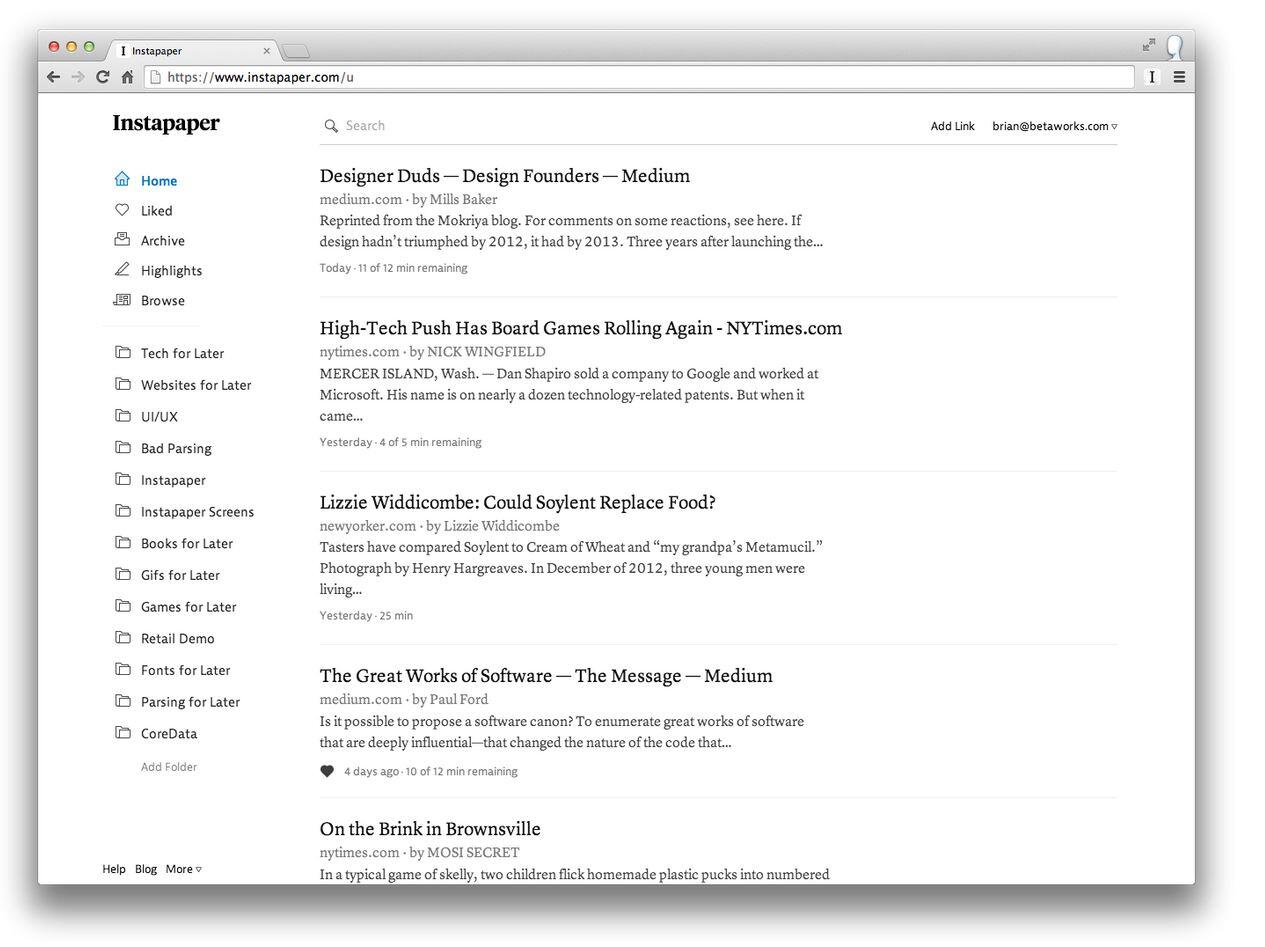Screen dimensions: 1265x947
Task: Click the browser forward arrow
Action: point(78,77)
